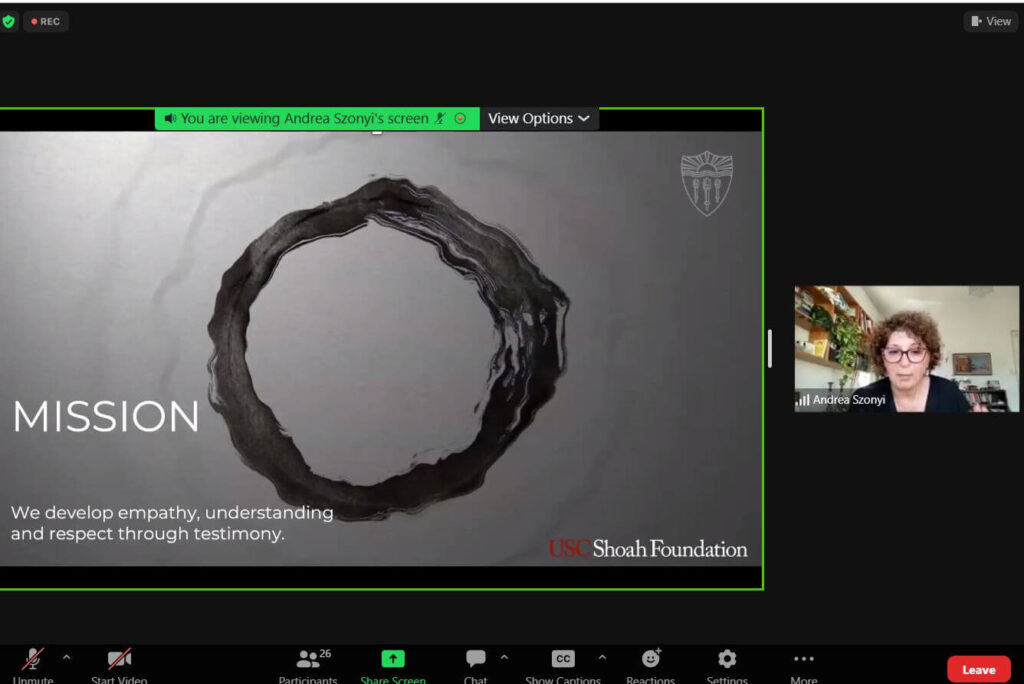Expand audio options arrow beside Unmute
The height and width of the screenshot is (684, 1024).
click(67, 657)
